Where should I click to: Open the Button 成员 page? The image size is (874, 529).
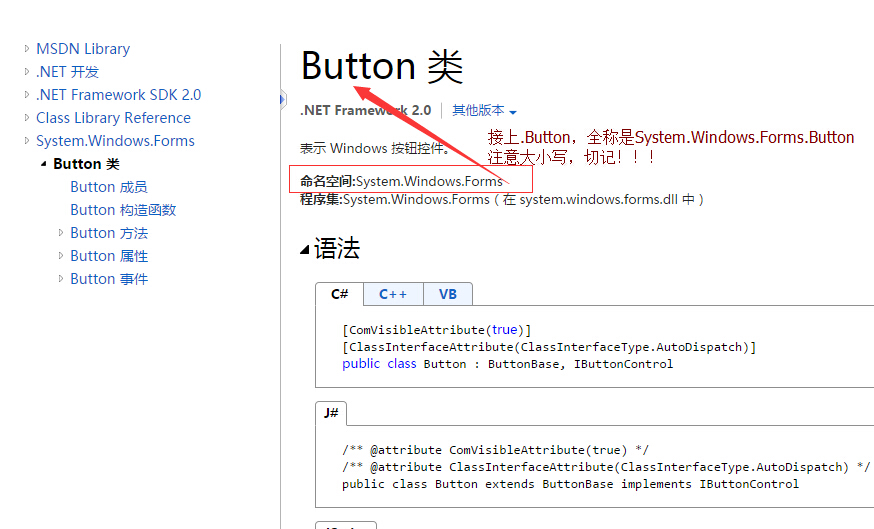point(109,187)
